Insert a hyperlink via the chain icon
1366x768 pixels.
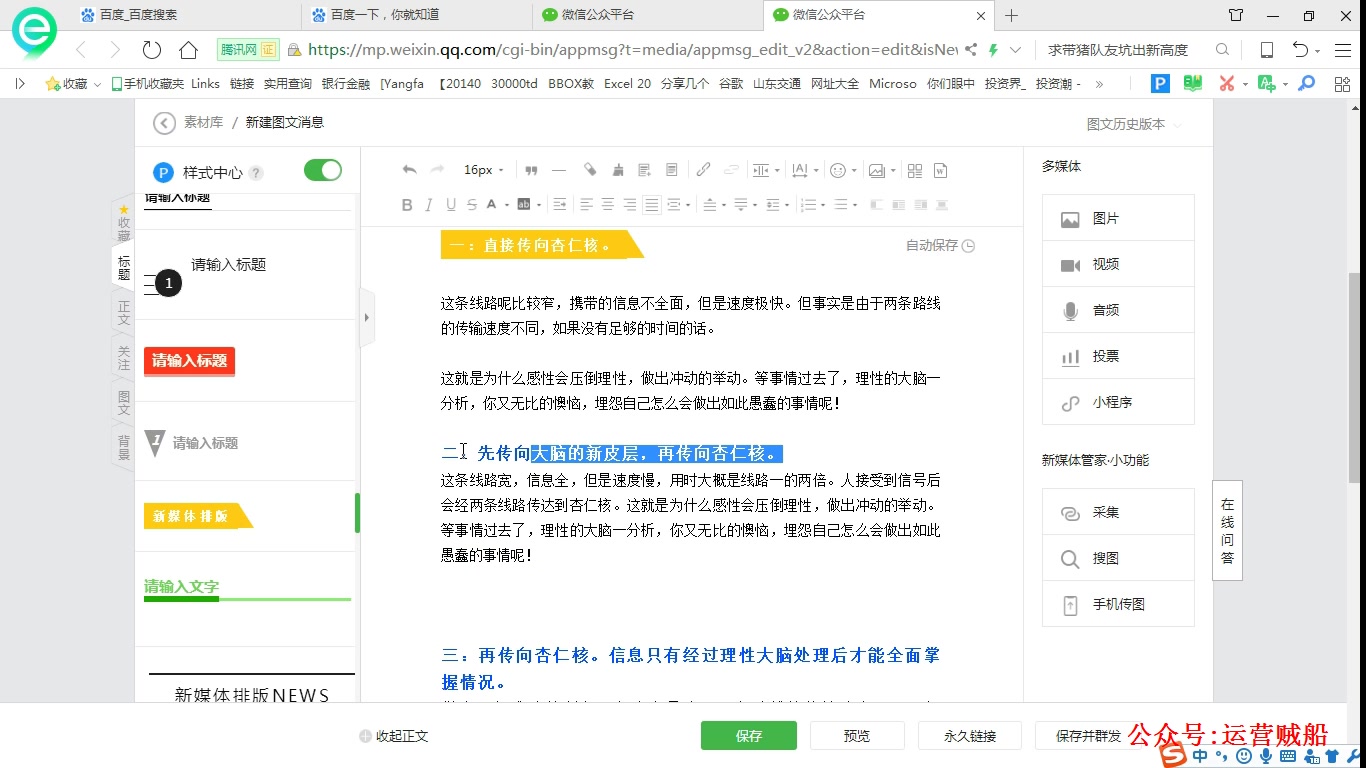(x=703, y=170)
